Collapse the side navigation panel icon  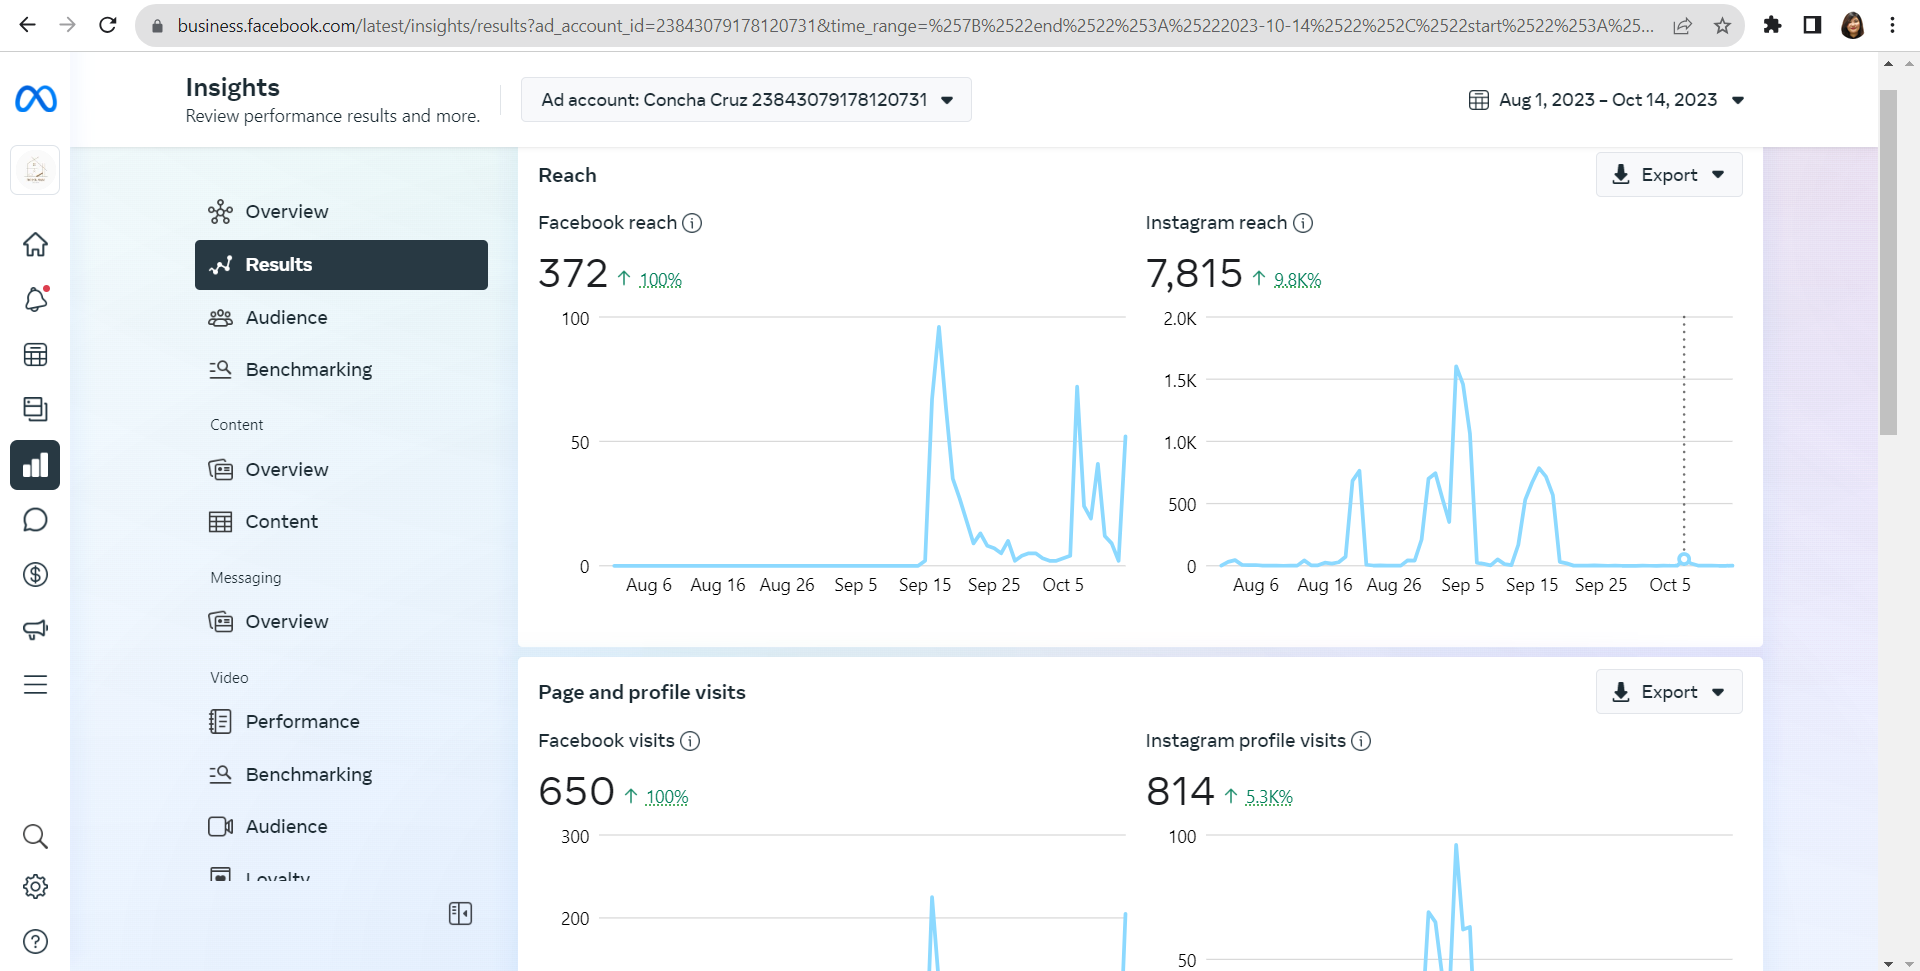coord(460,913)
